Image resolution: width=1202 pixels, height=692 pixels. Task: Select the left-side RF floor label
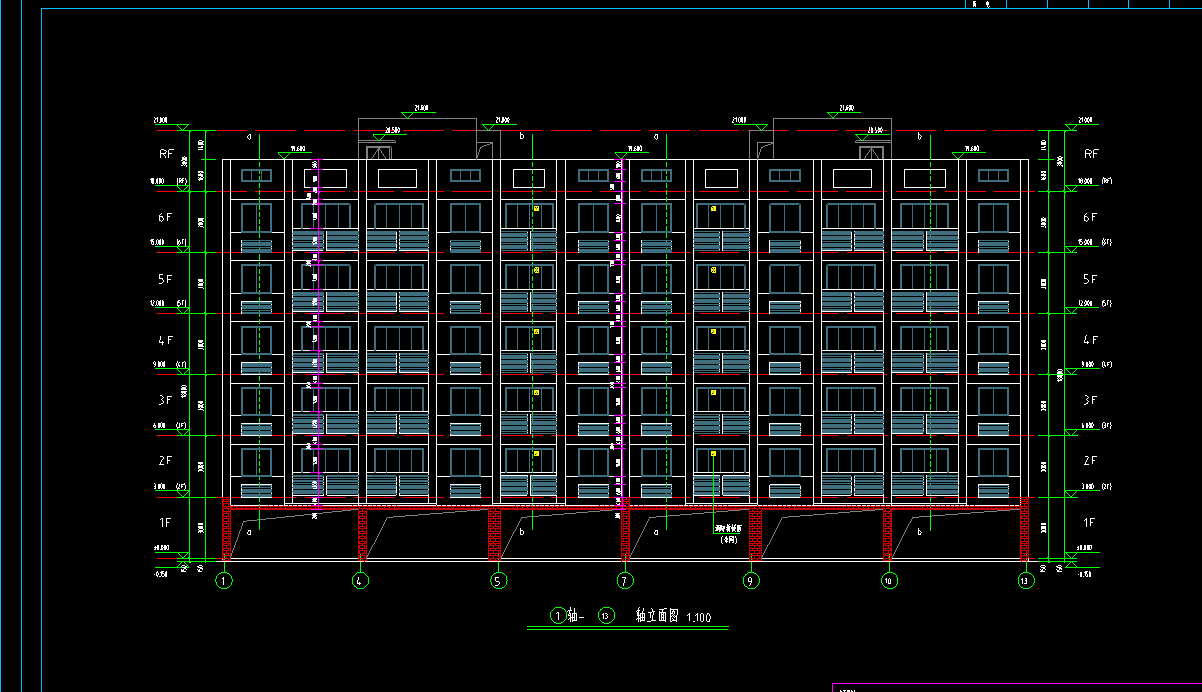point(167,155)
